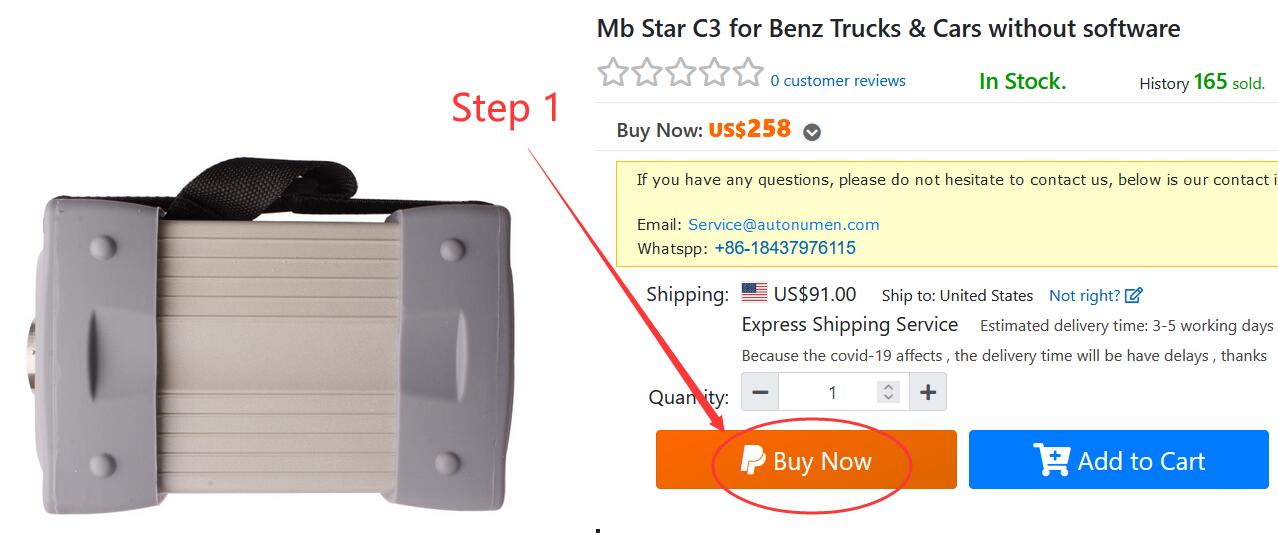Click the PayPal icon on Buy Now

pos(752,460)
